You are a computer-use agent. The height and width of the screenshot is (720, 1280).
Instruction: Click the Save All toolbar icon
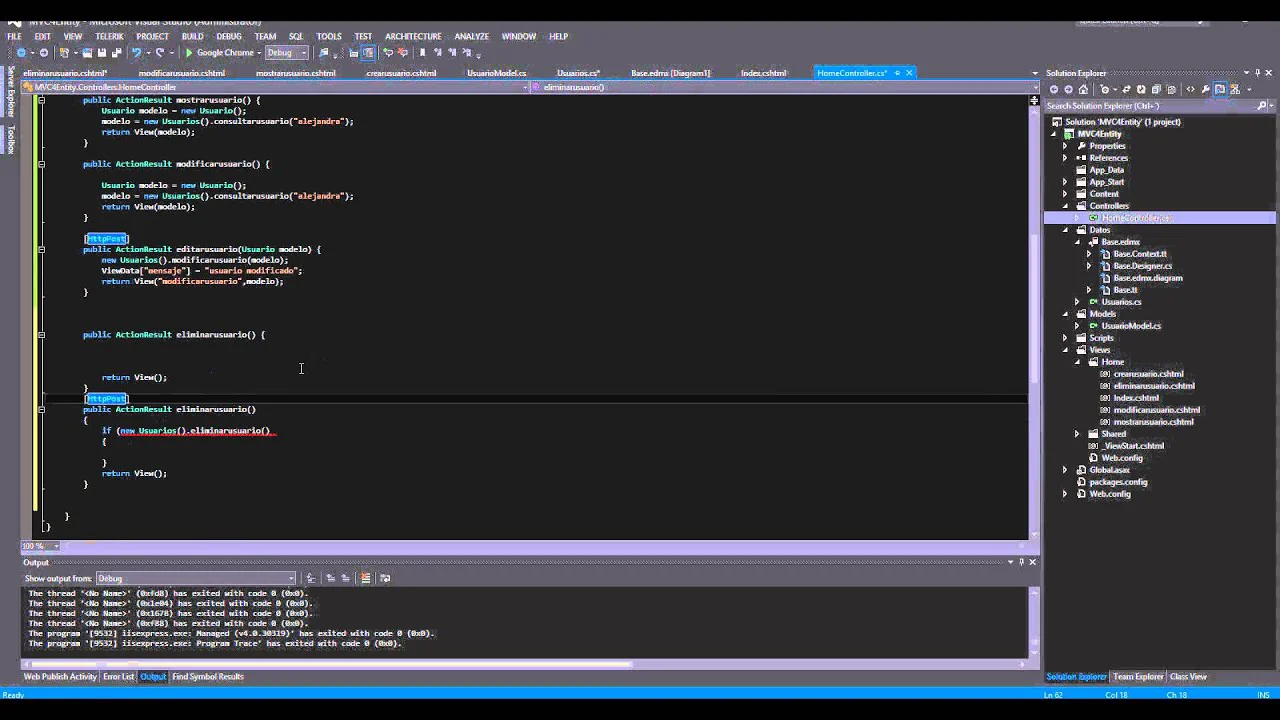tap(116, 53)
